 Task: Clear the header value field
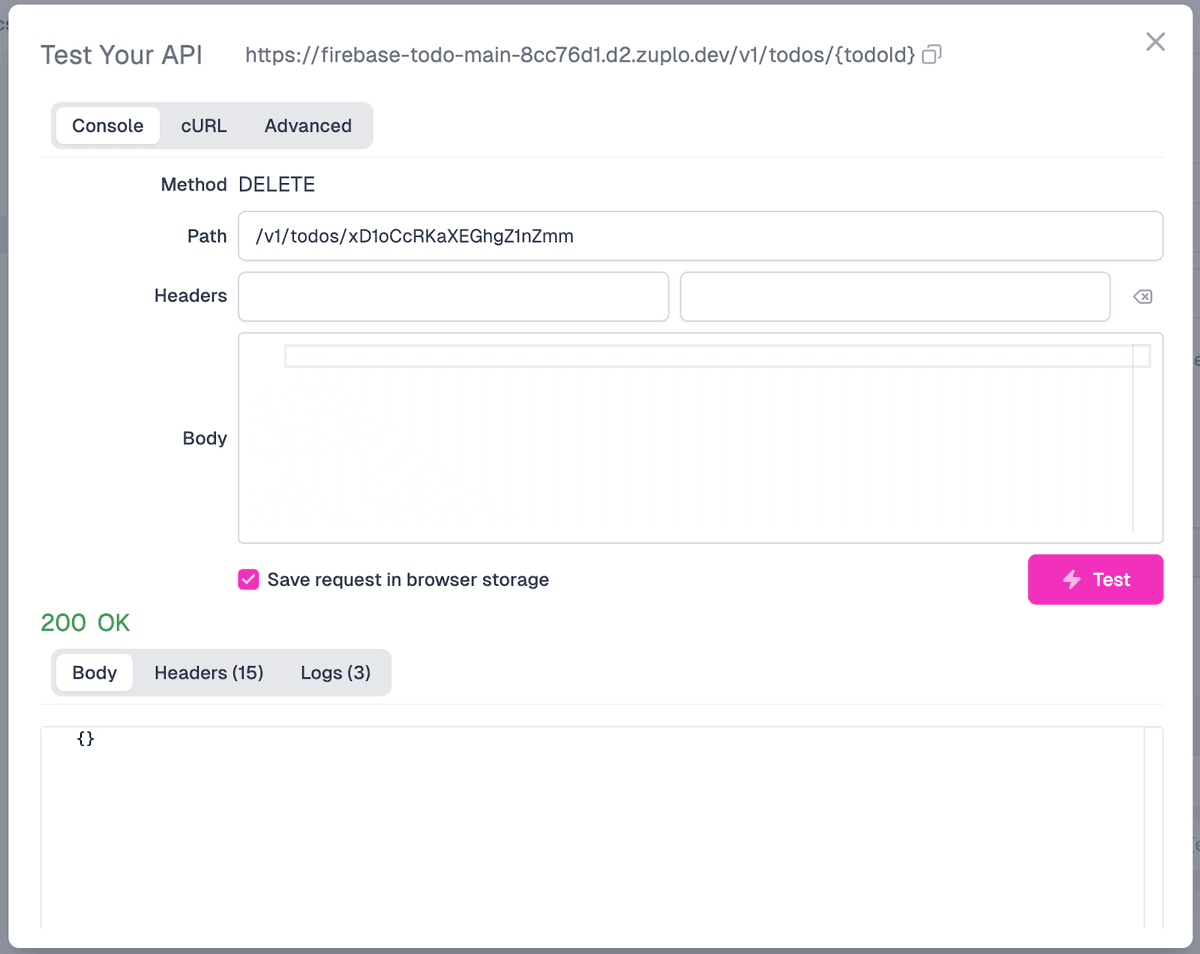(x=1141, y=296)
